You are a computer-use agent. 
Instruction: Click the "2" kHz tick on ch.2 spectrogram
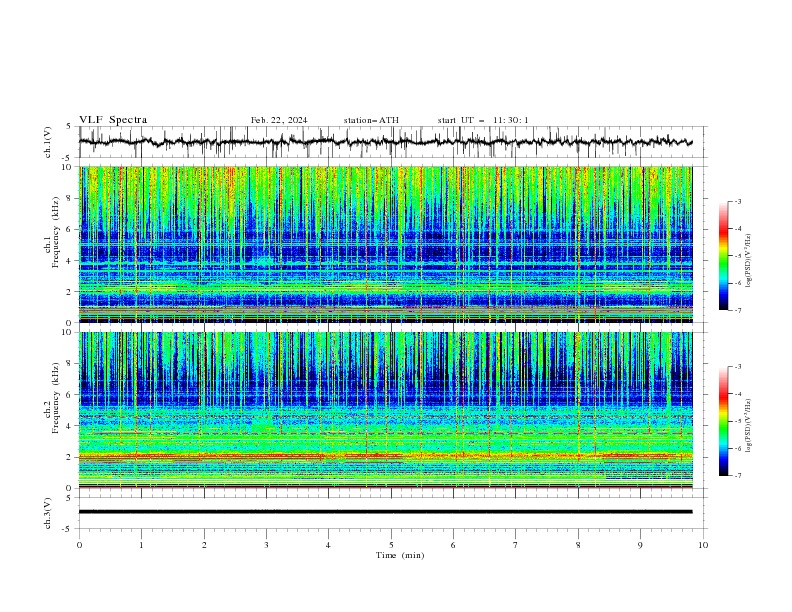coord(70,457)
